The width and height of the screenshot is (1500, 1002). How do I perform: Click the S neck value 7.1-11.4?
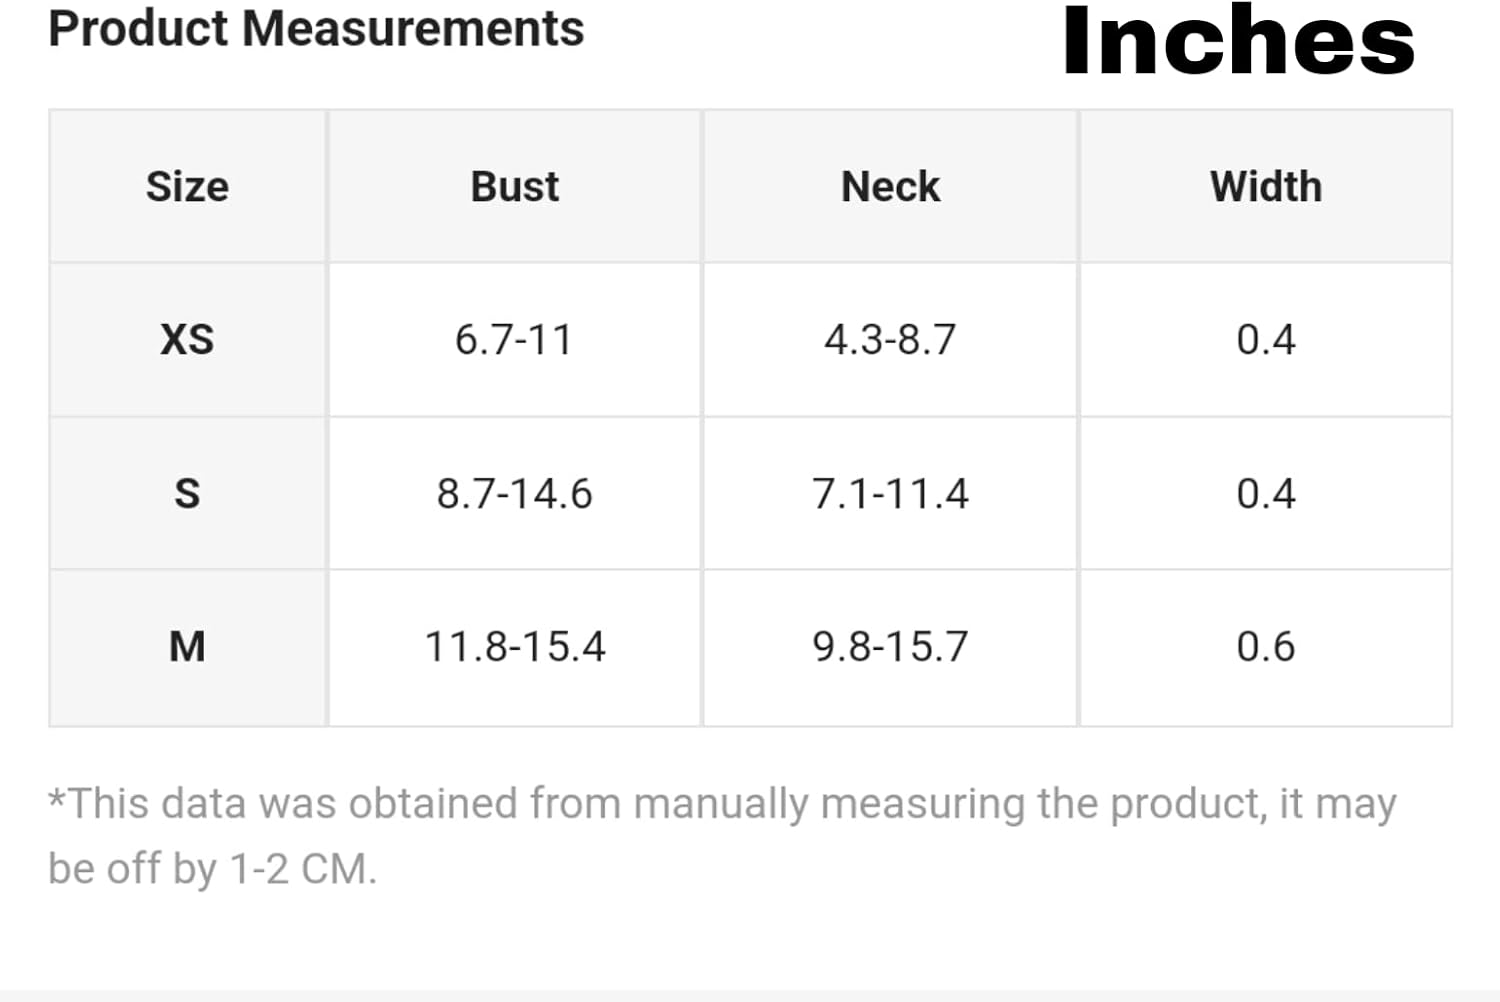[x=890, y=494]
